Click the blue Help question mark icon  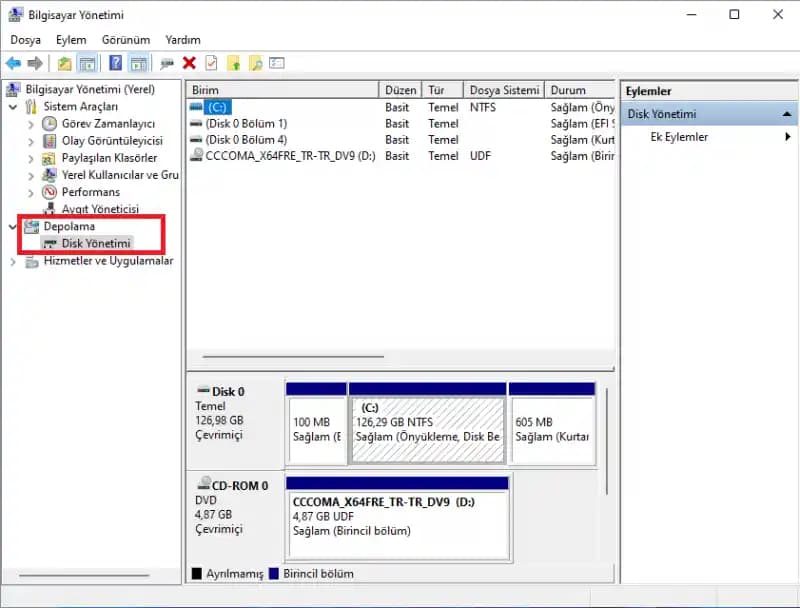point(116,63)
